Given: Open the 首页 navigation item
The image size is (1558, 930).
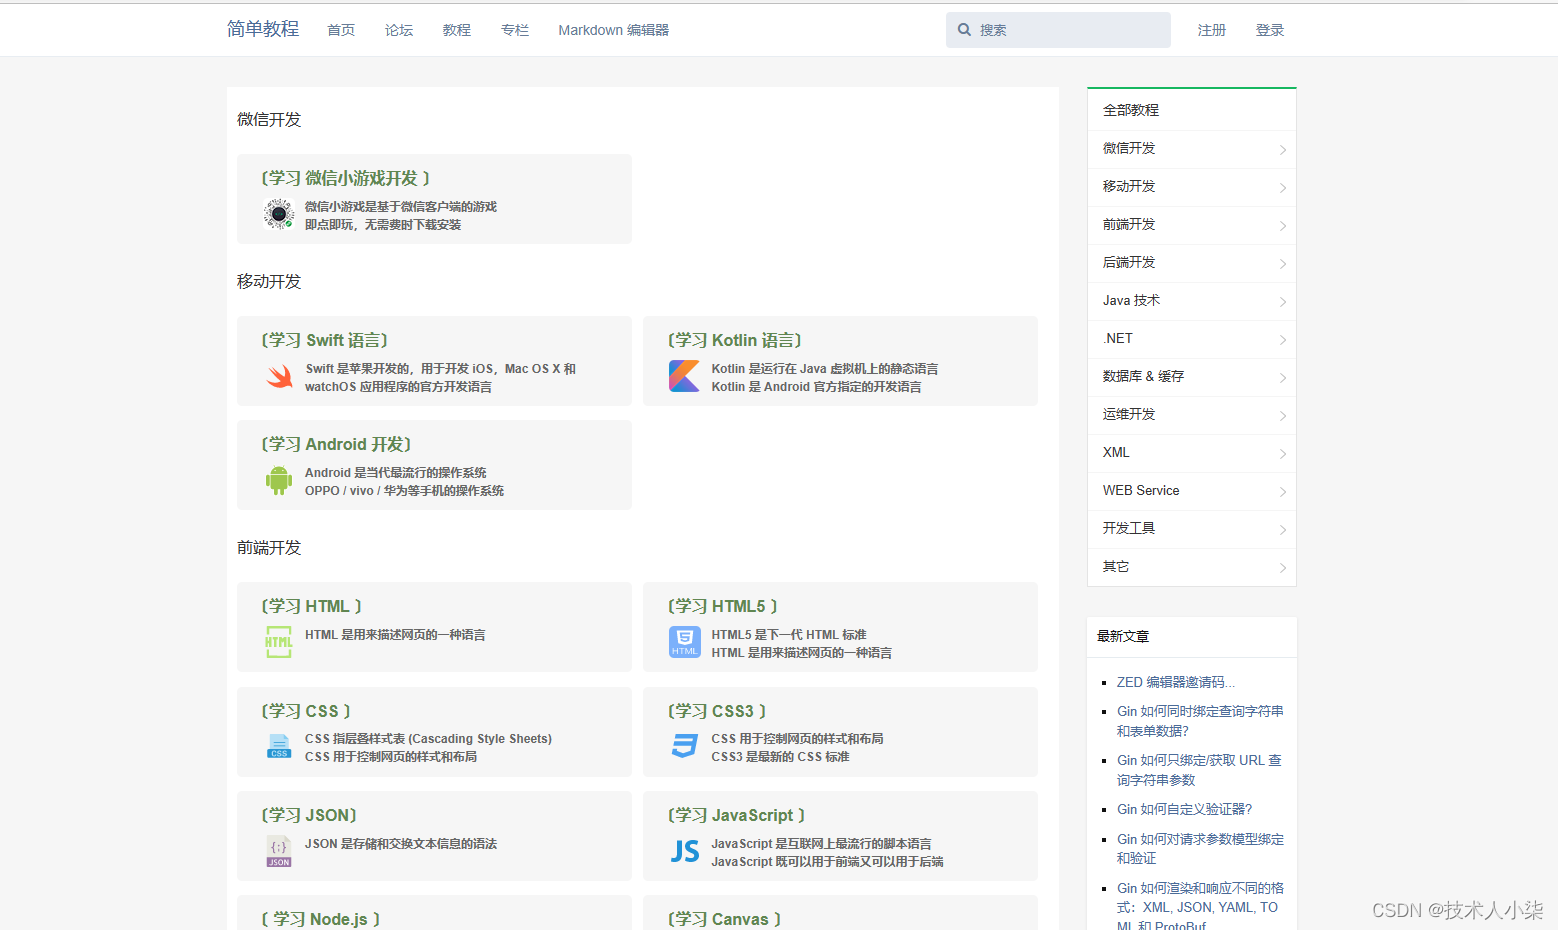Looking at the screenshot, I should tap(341, 30).
